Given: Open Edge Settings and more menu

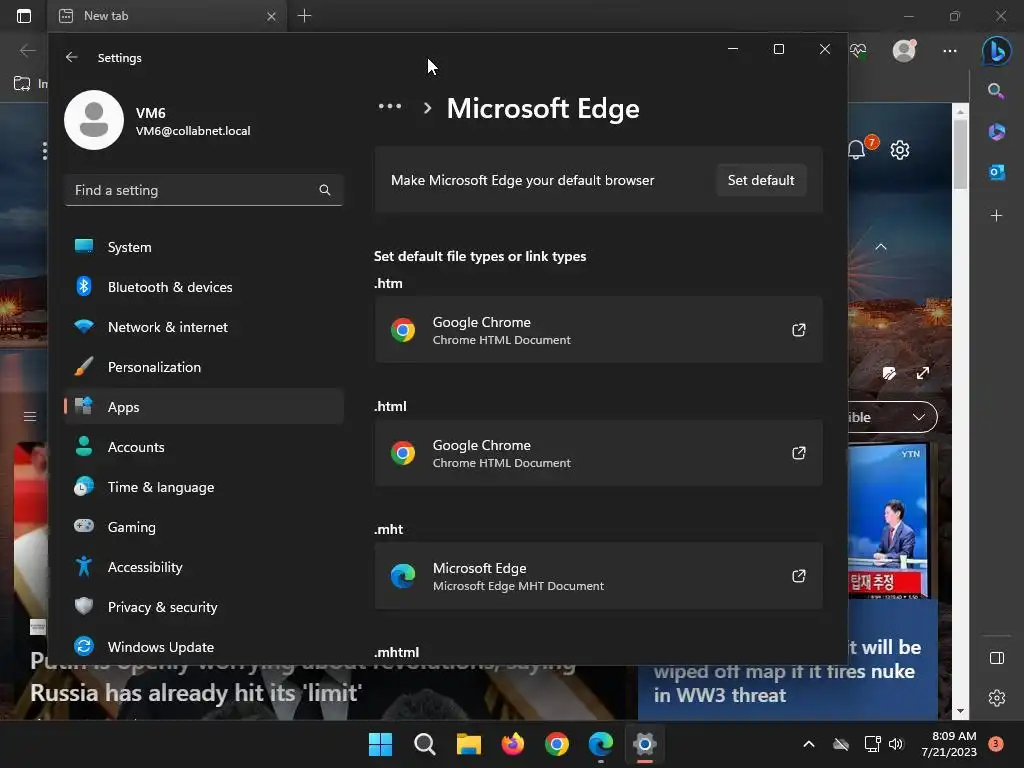Looking at the screenshot, I should click(950, 51).
